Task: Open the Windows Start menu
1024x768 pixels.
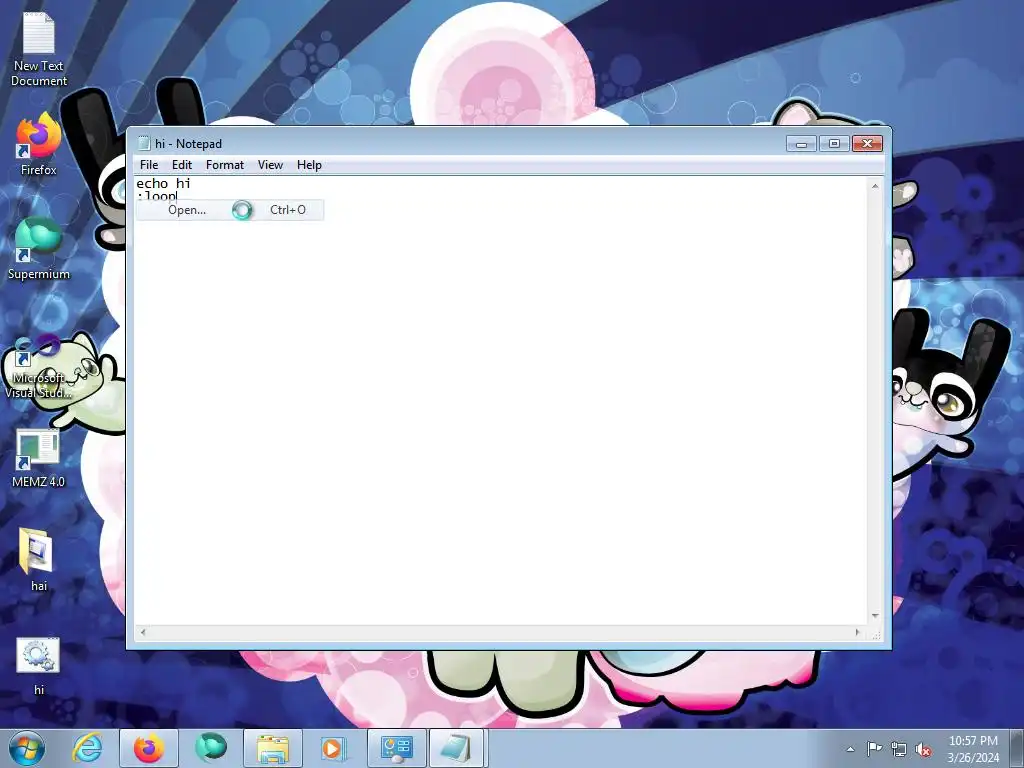Action: pos(27,748)
